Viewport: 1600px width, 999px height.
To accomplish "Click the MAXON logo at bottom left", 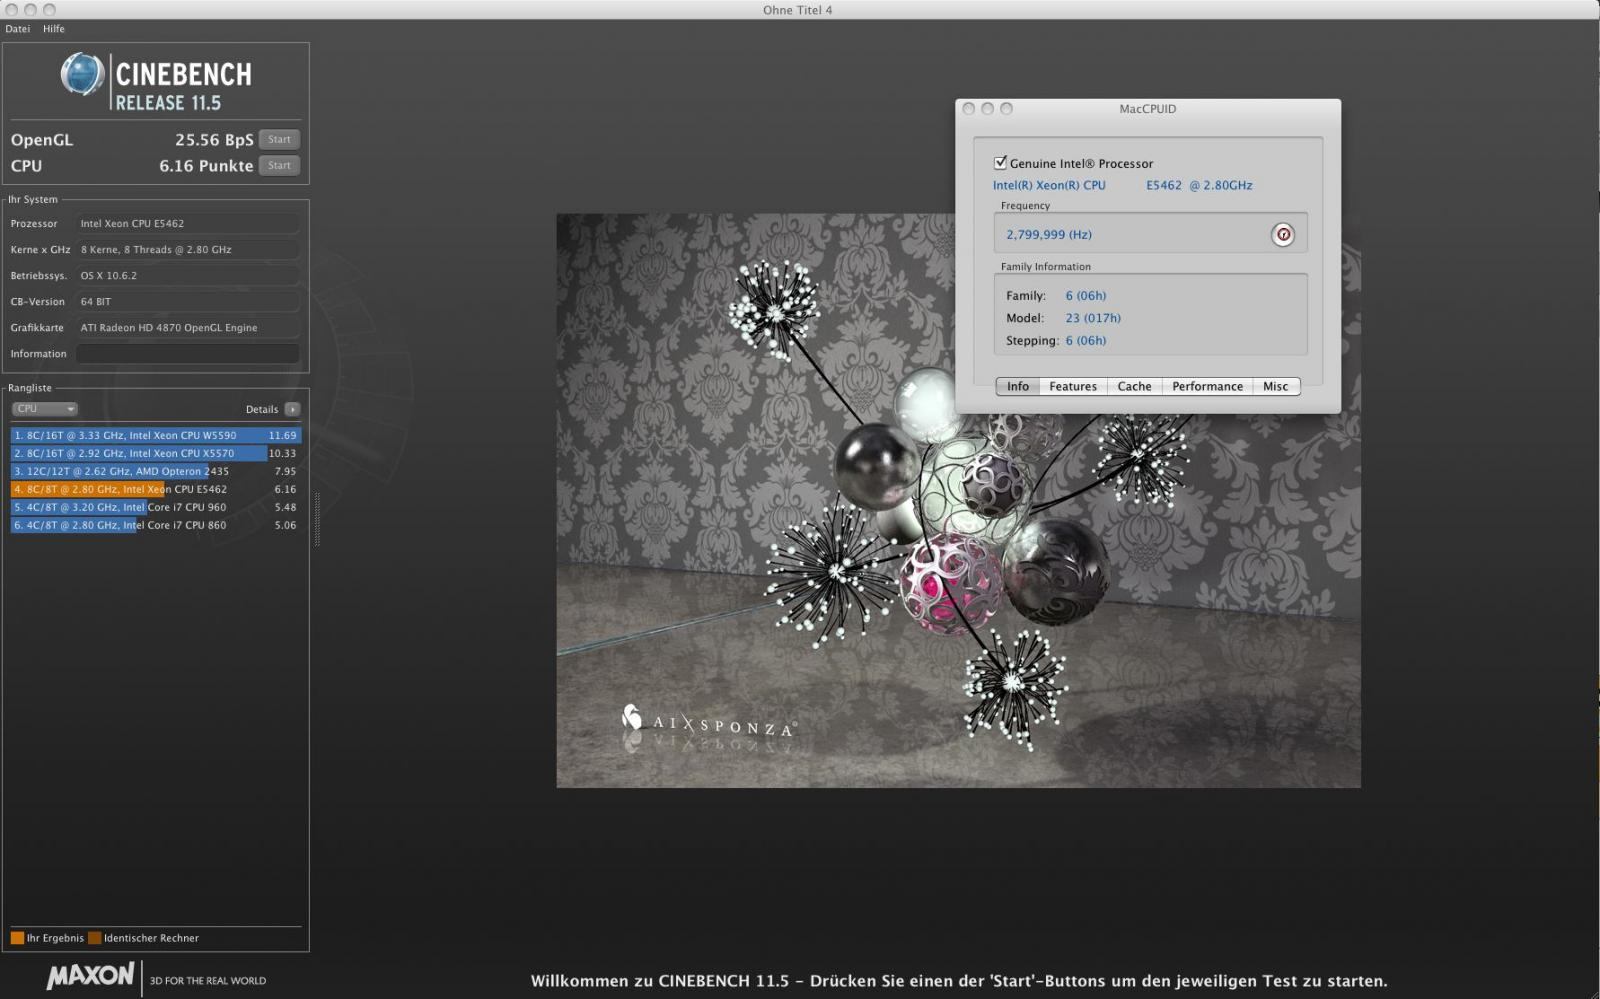I will pos(90,977).
